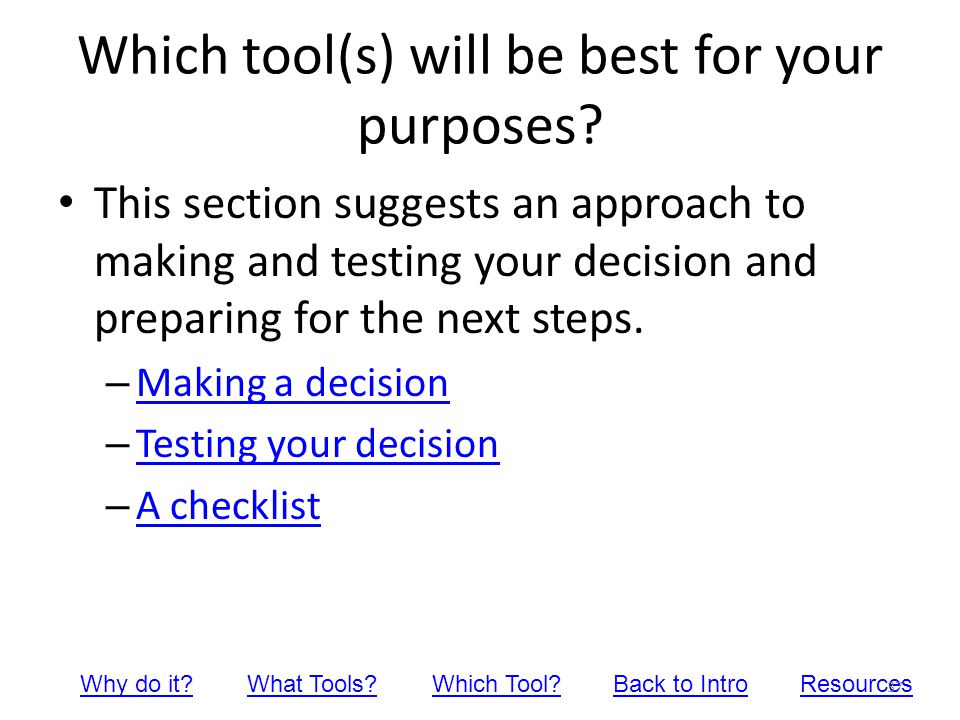This screenshot has width=960, height=720.
Task: Click the dash before A checklist
Action: pyautogui.click(x=118, y=506)
